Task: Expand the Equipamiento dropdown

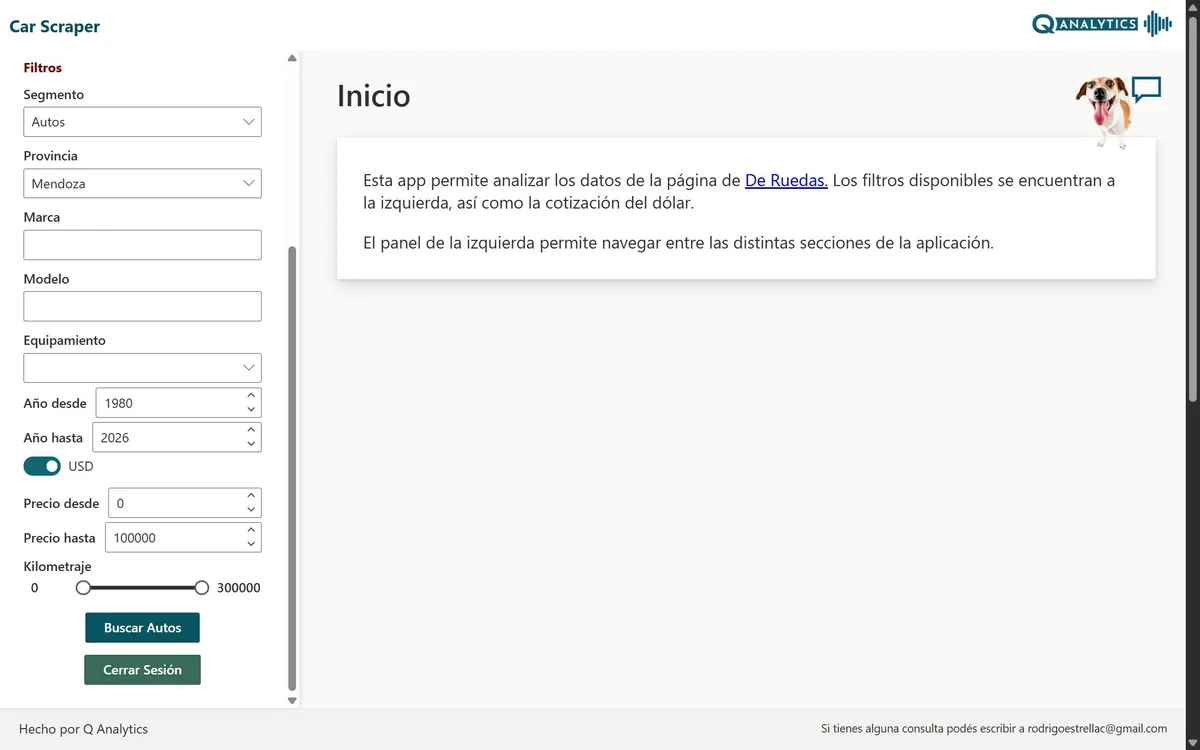Action: (x=142, y=368)
